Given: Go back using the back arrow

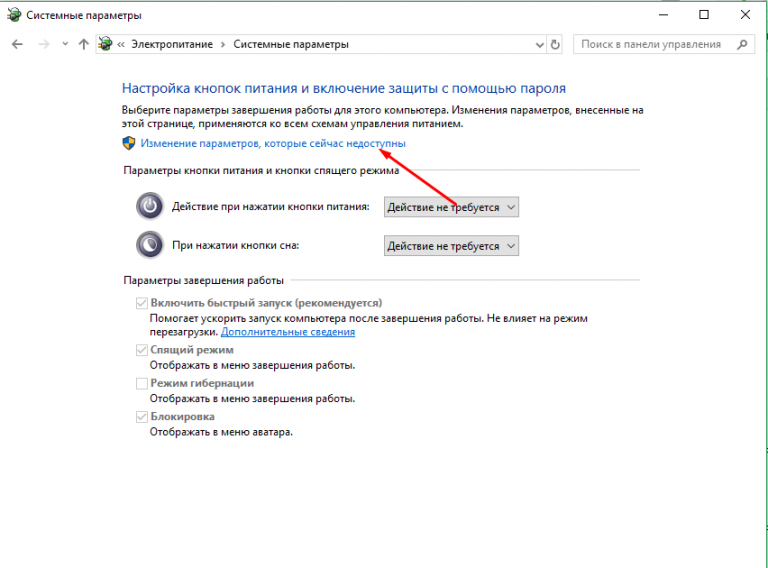Looking at the screenshot, I should click(17, 45).
